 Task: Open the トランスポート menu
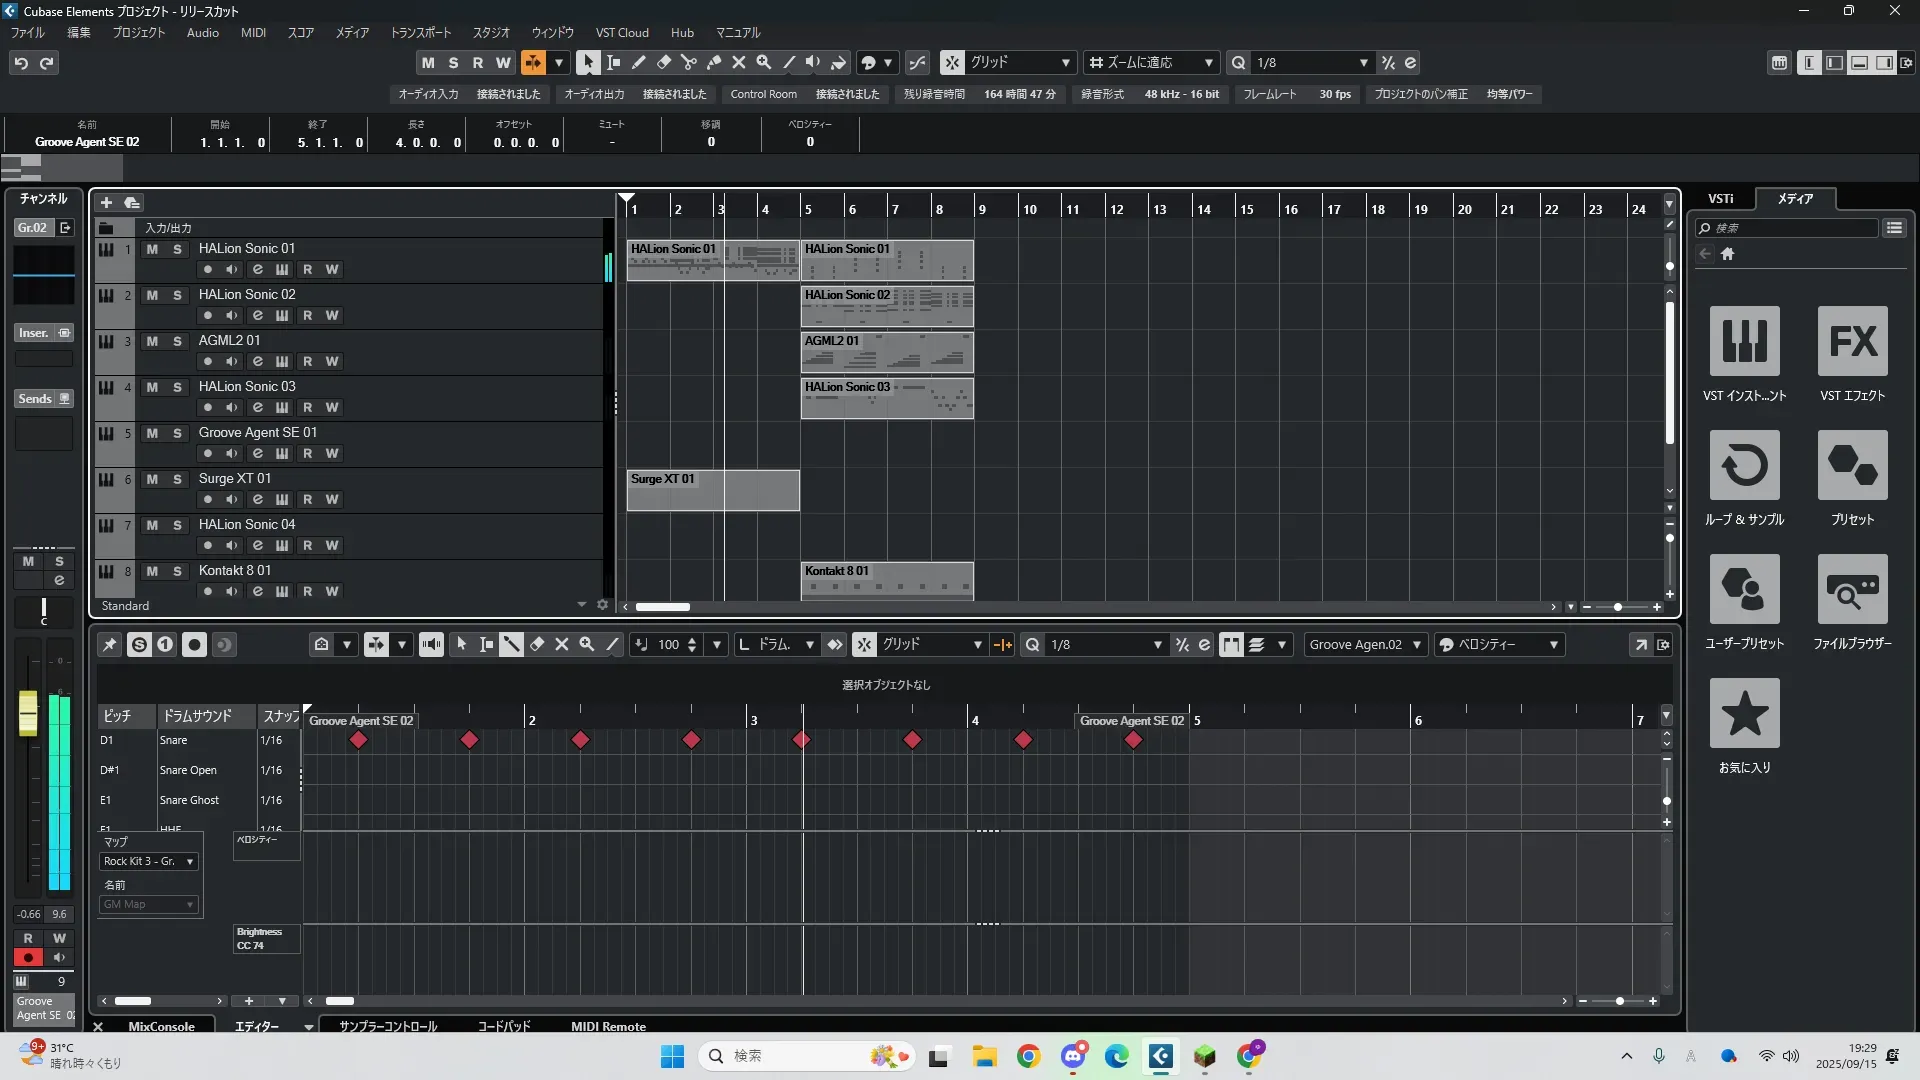(420, 33)
